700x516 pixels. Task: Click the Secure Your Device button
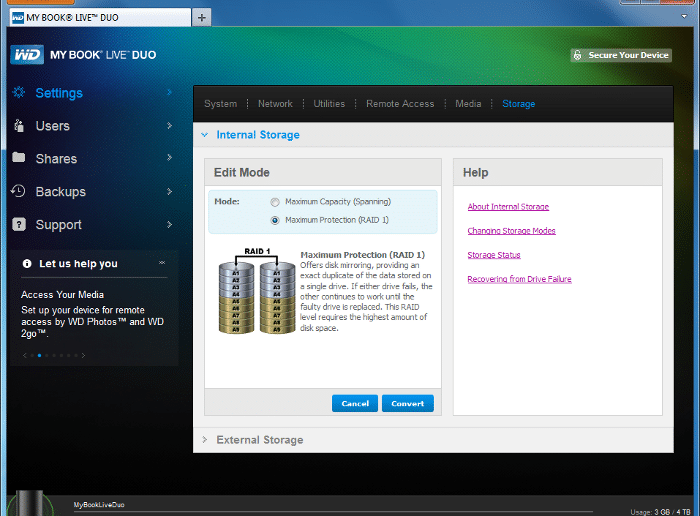(621, 55)
